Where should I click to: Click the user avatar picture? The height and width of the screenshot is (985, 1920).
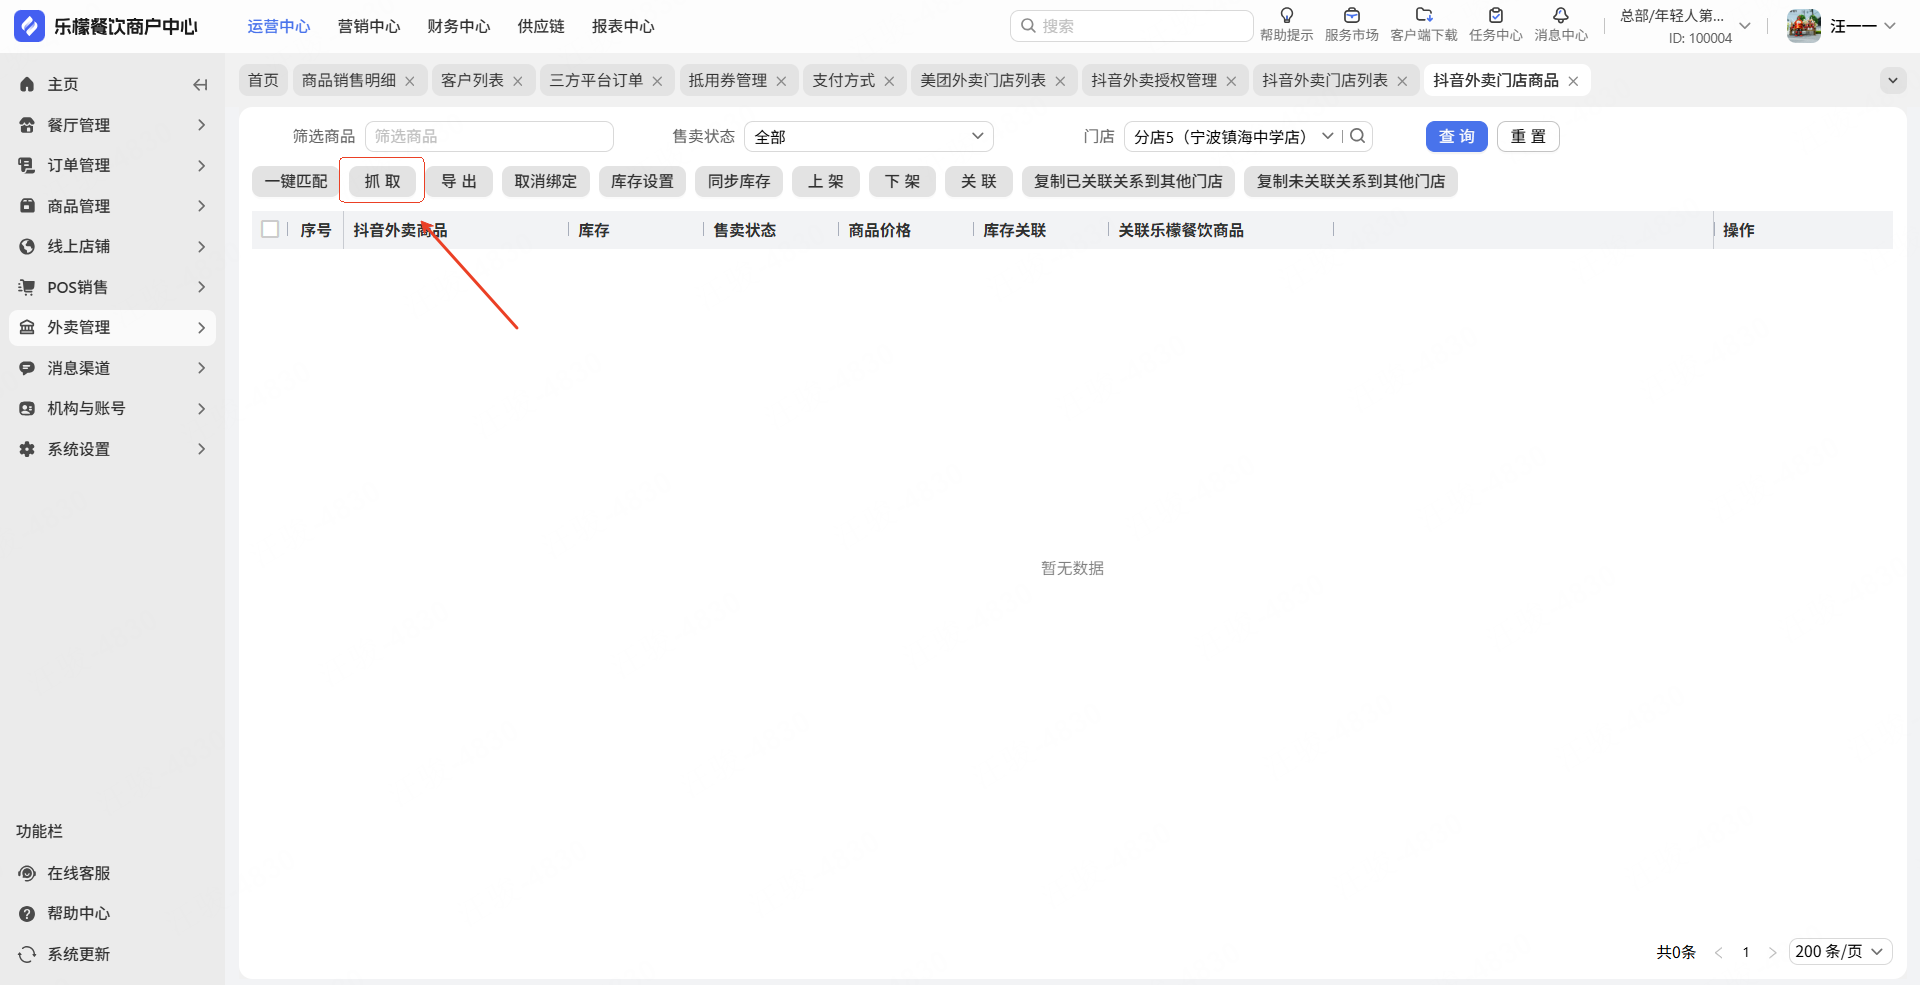1804,26
